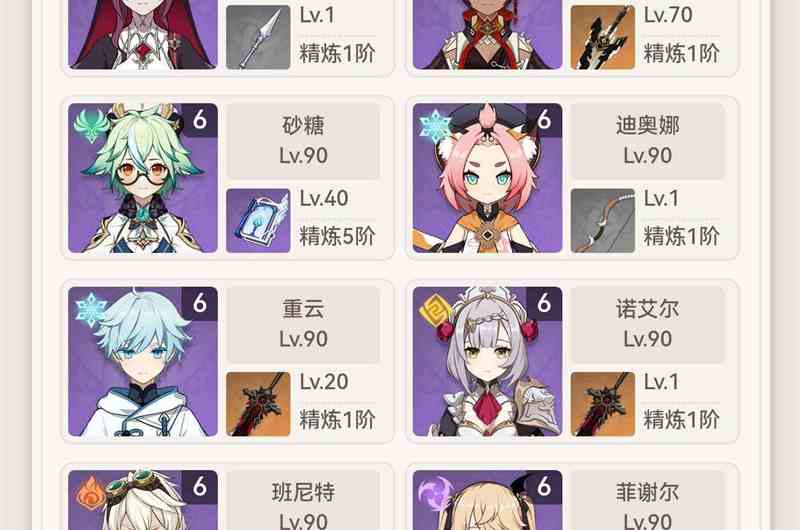Click Diona's Cryo snowflake element icon
Viewport: 800px width, 530px height.
click(435, 125)
